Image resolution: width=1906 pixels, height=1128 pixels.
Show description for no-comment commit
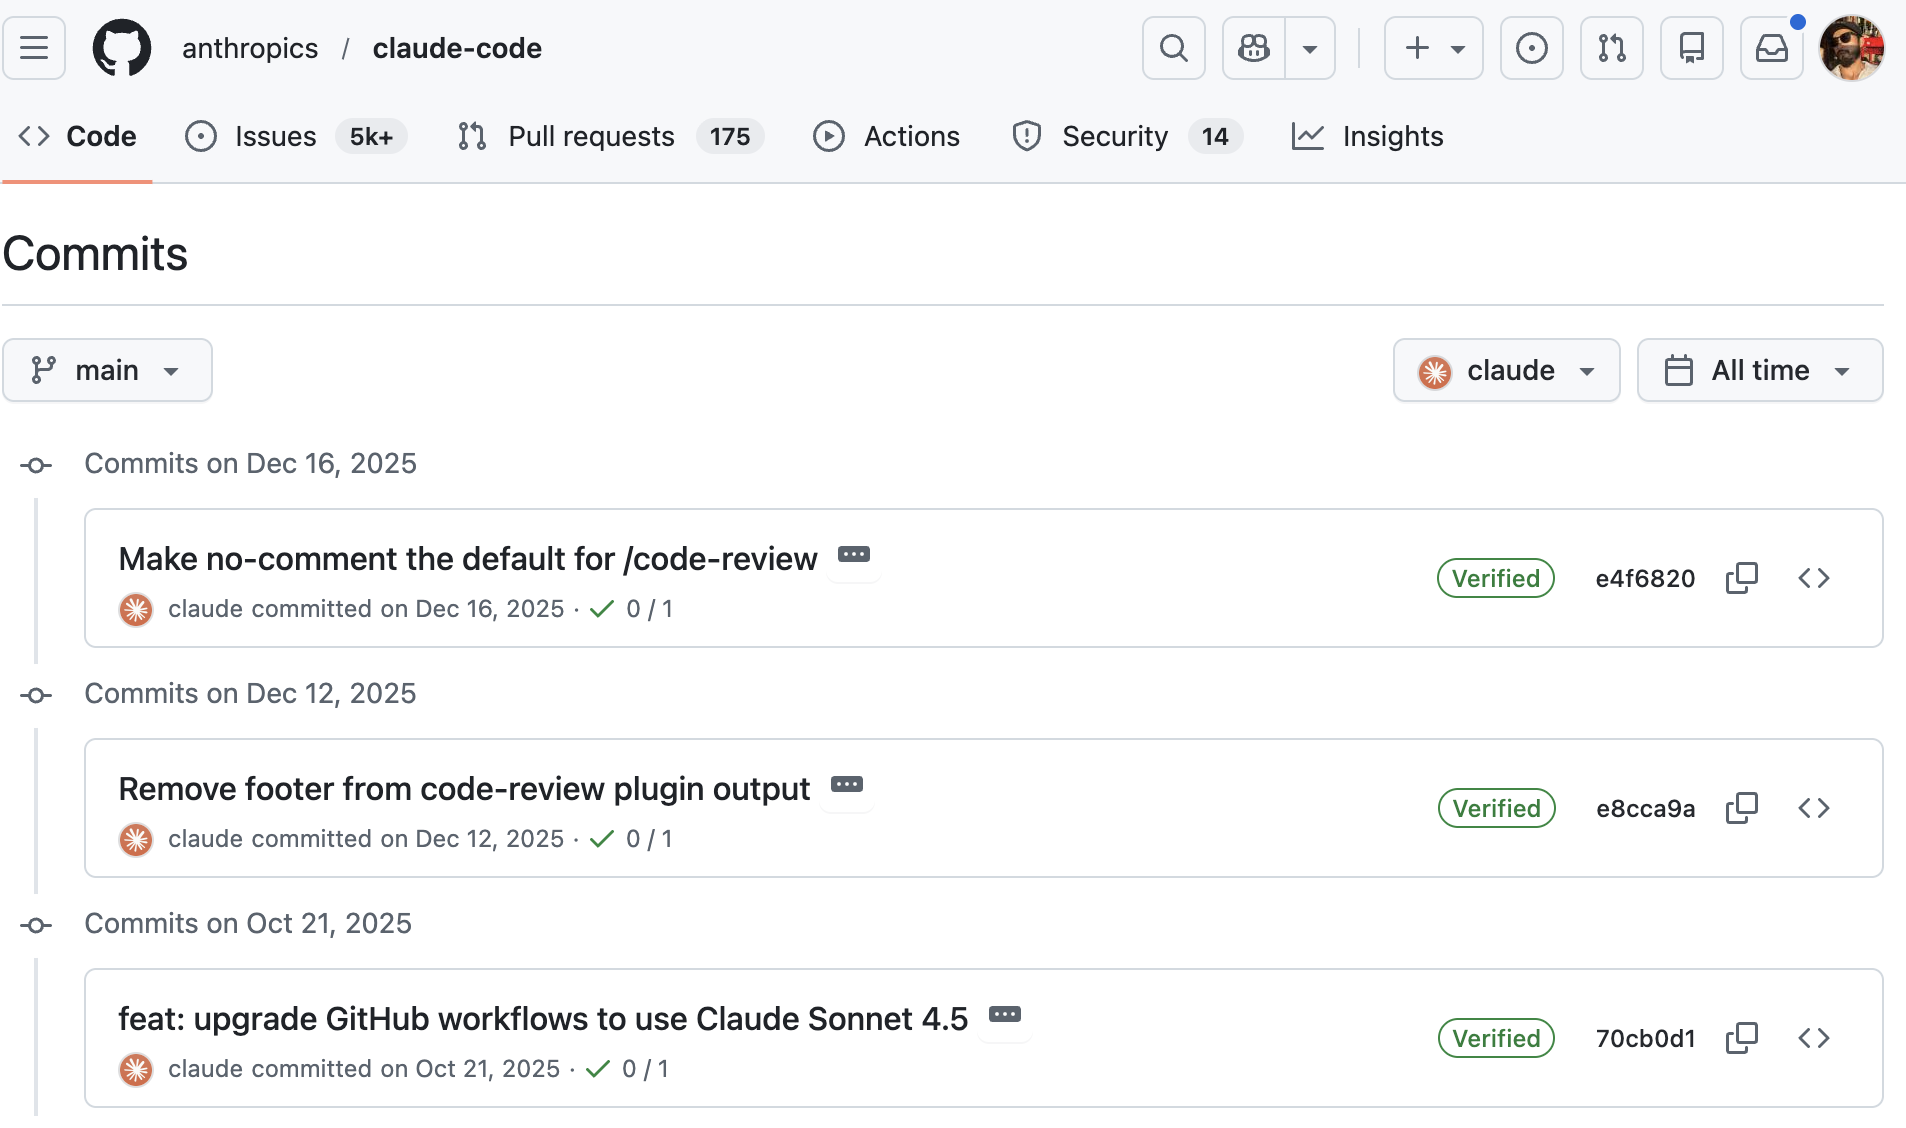[x=853, y=555]
